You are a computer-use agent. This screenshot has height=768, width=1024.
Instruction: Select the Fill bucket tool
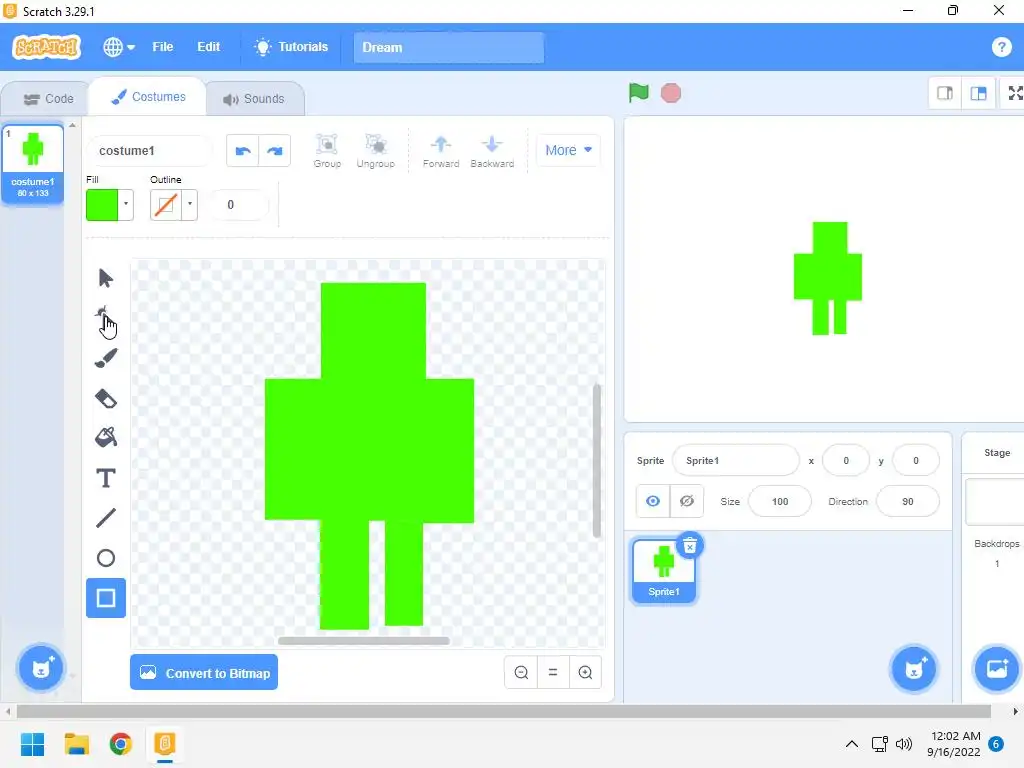pyautogui.click(x=106, y=438)
